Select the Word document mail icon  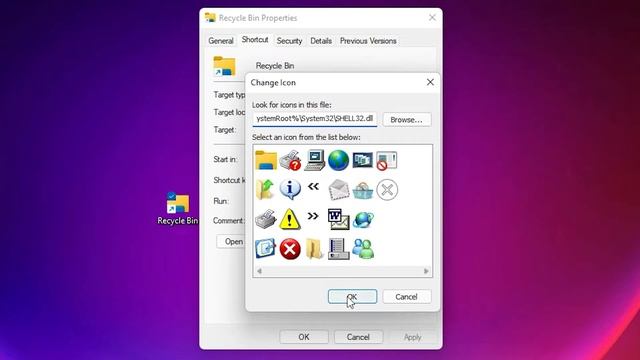coord(339,219)
